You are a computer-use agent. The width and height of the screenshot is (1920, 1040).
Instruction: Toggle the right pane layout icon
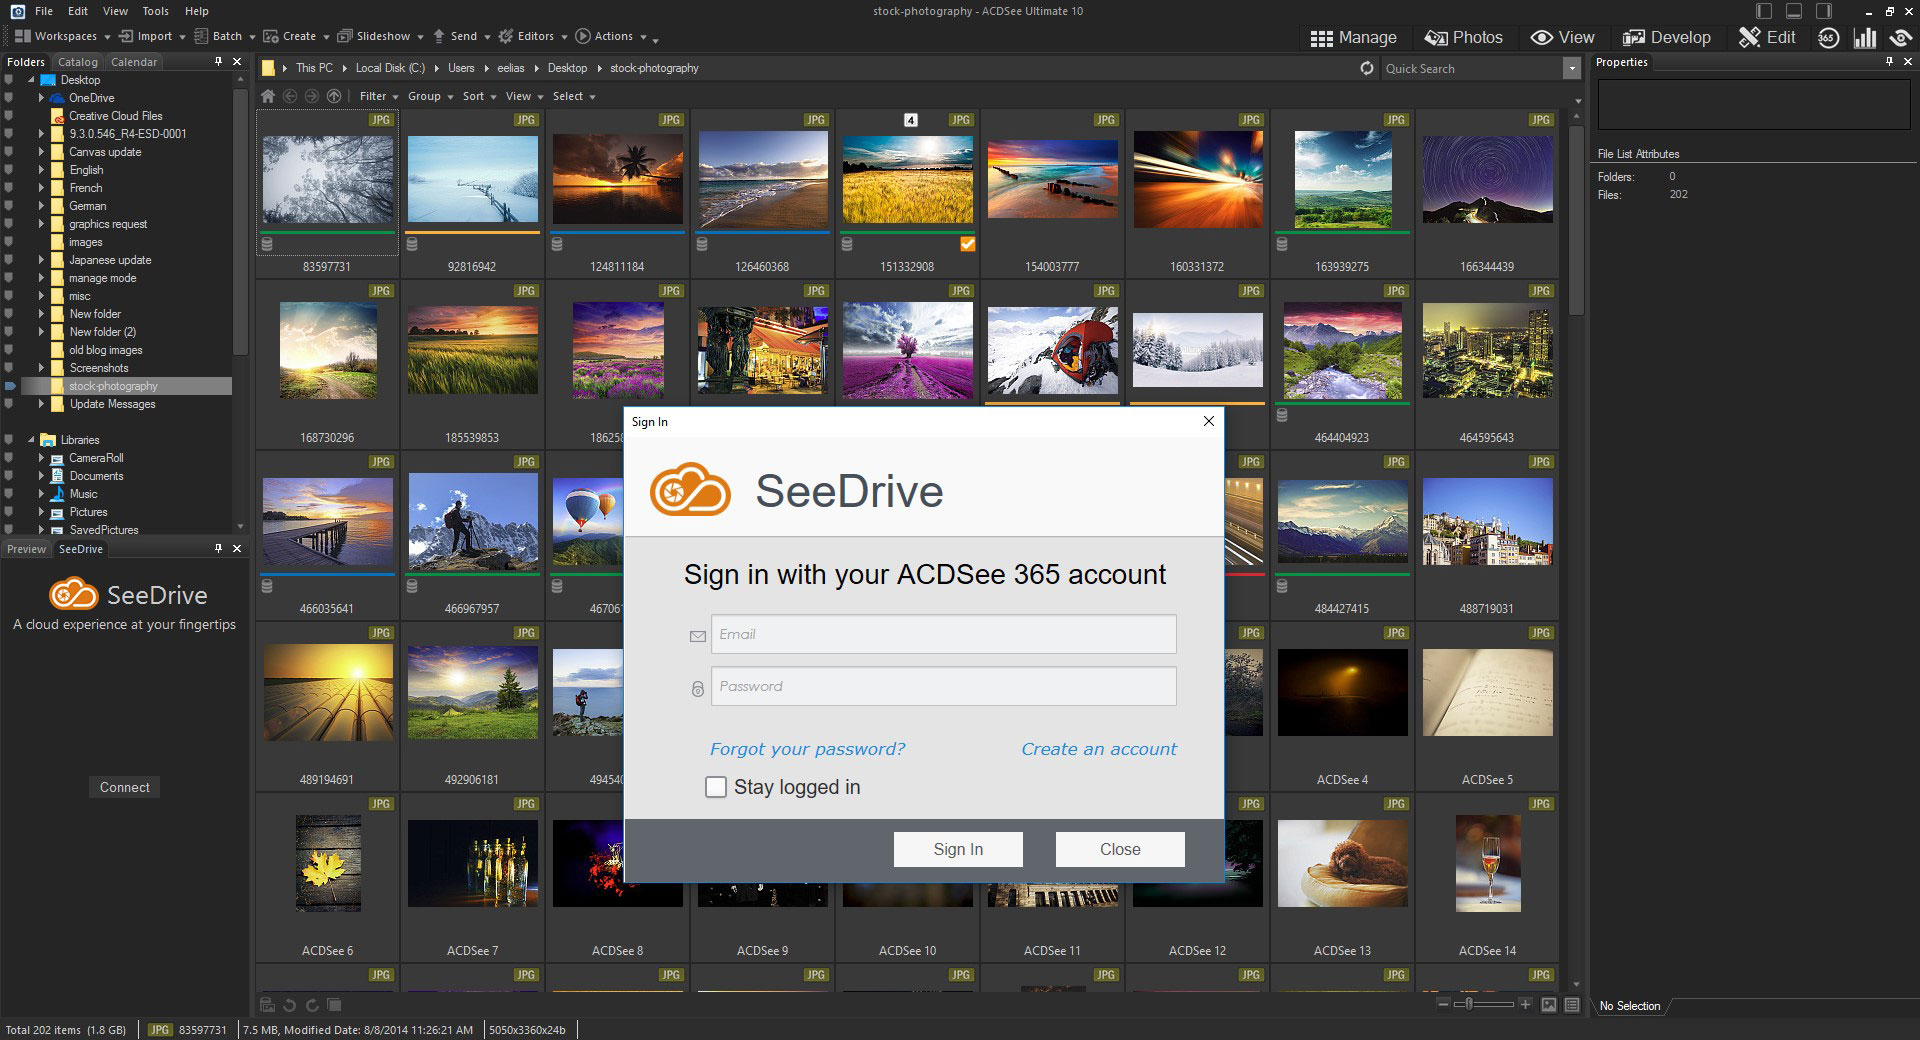(x=1824, y=11)
